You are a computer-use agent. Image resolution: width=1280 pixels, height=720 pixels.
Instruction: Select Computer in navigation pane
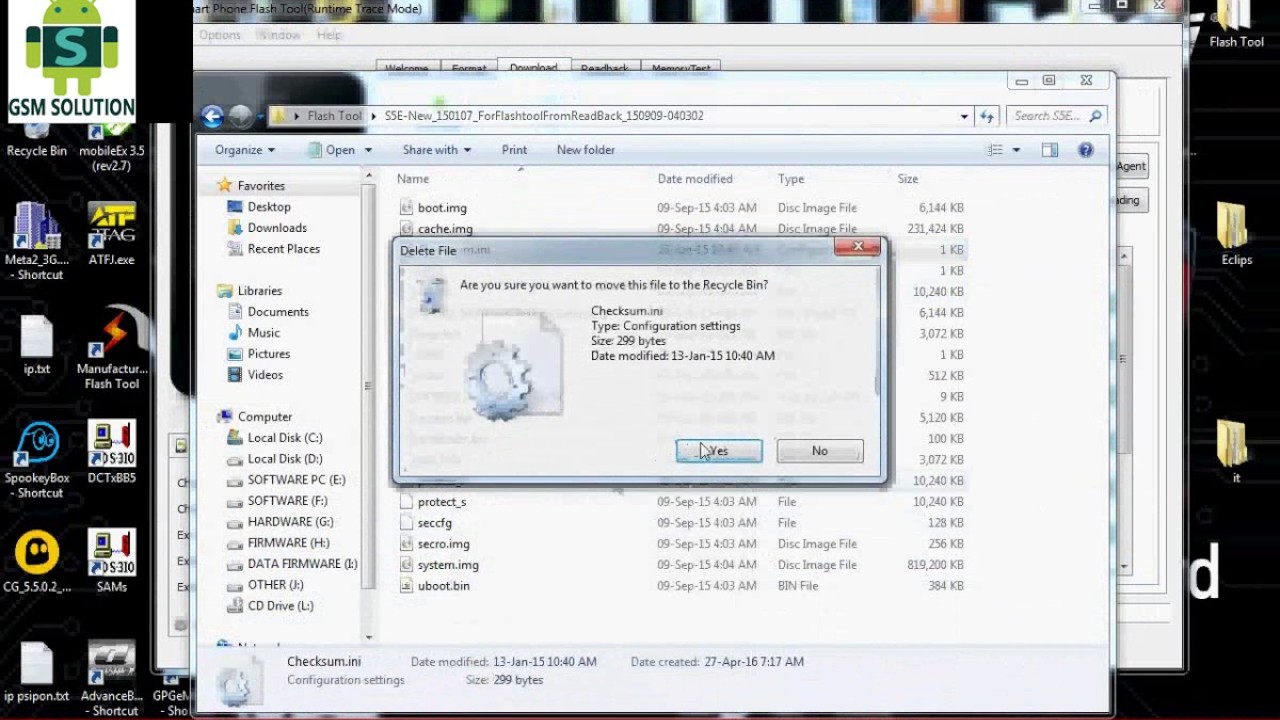[265, 417]
